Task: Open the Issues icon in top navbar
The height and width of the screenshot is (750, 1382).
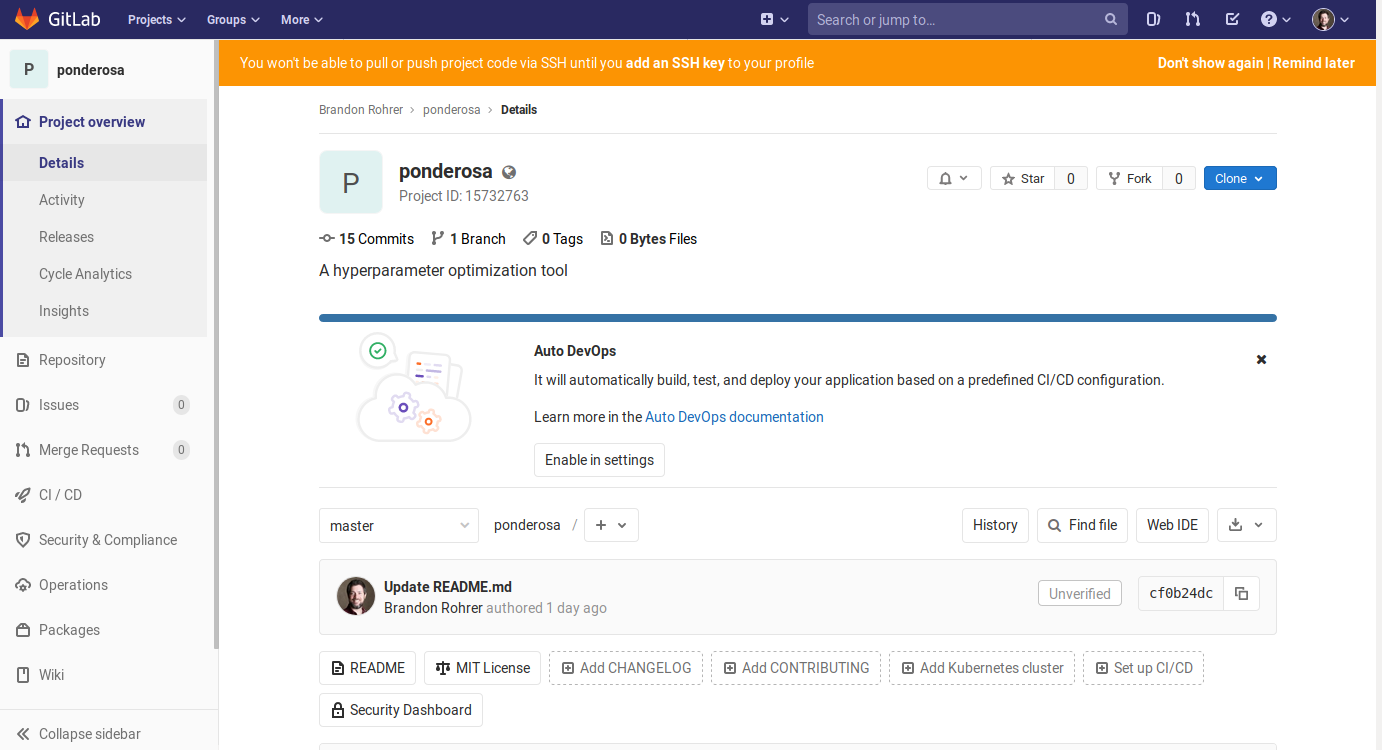Action: (1153, 19)
